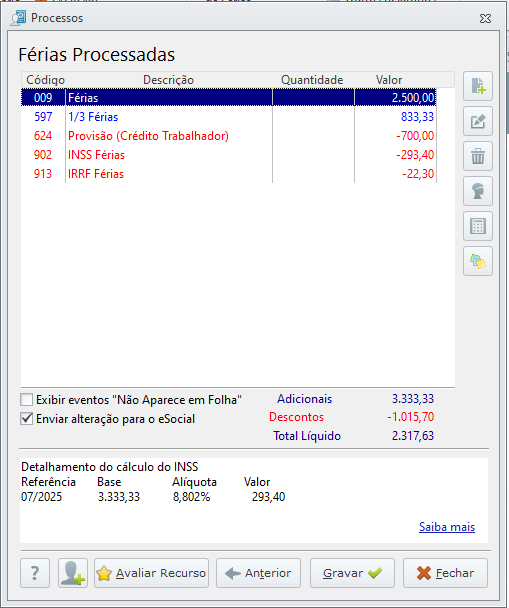Click the Descrição column header
Viewport: 509px width, 608px height.
(x=168, y=80)
